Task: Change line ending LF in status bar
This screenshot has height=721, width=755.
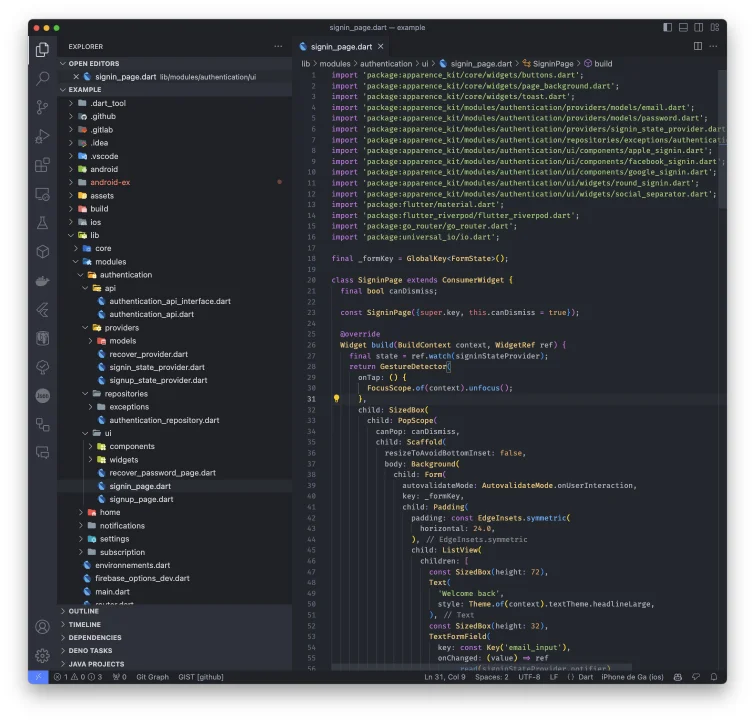Action: point(554,677)
